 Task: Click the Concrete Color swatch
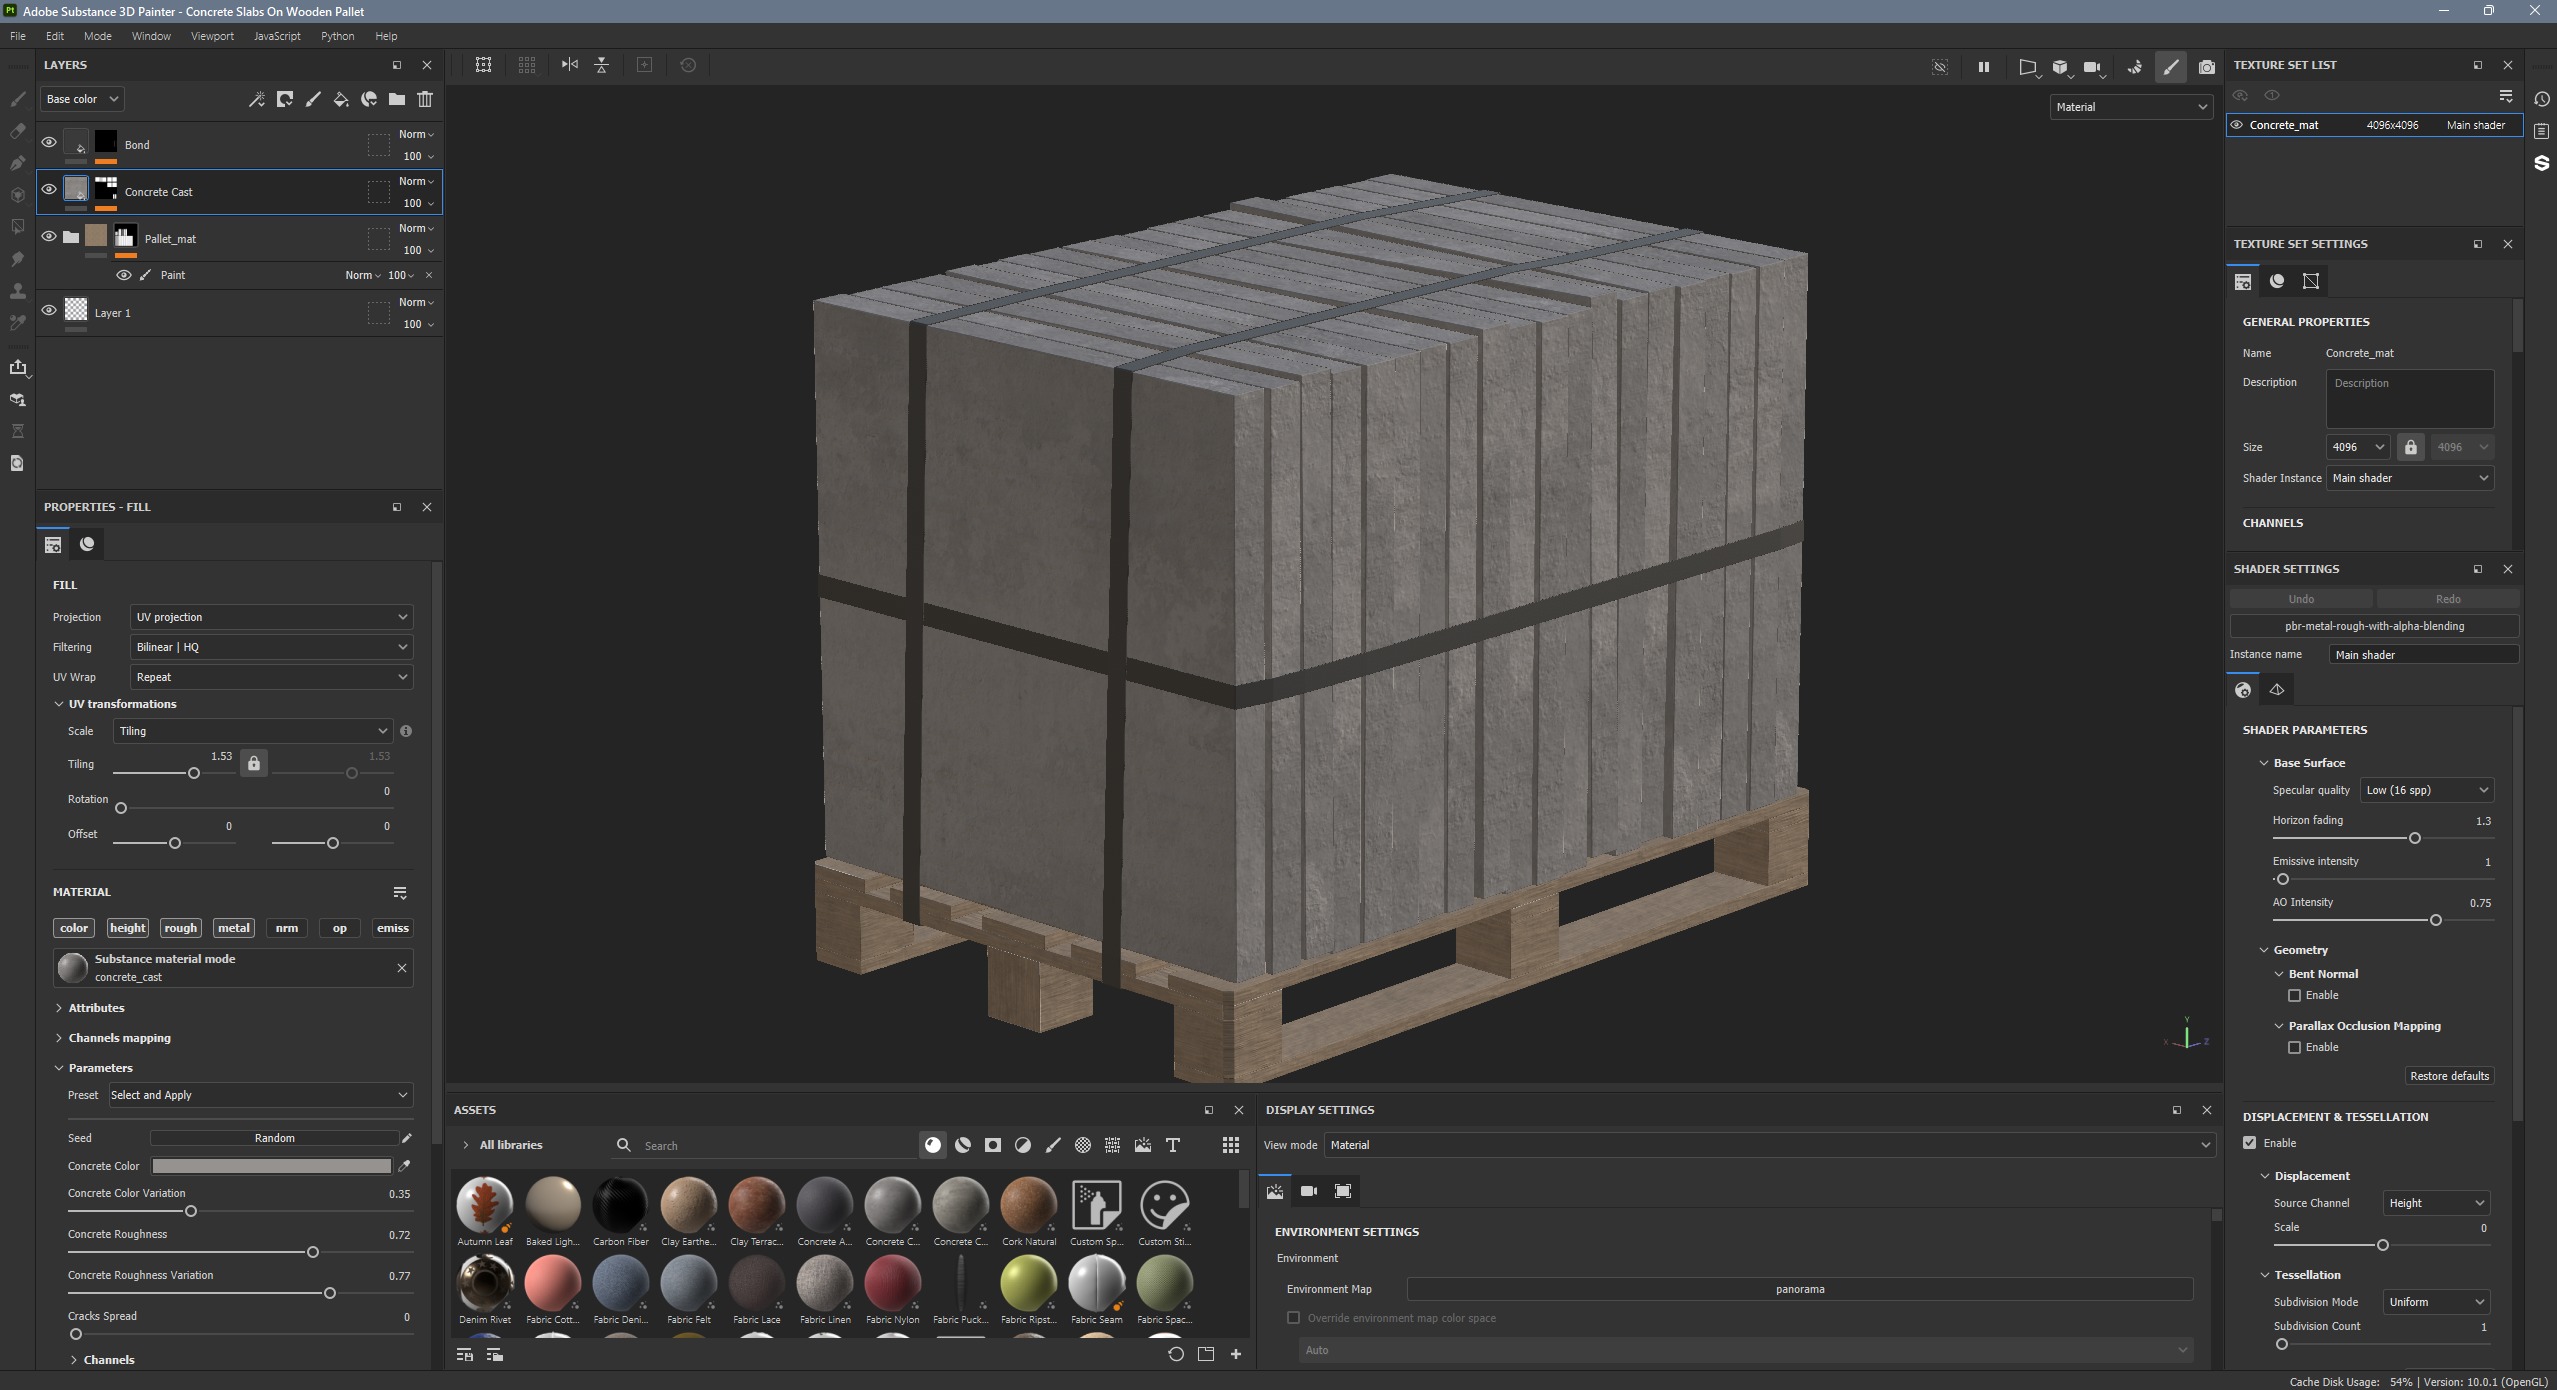pyautogui.click(x=271, y=1166)
